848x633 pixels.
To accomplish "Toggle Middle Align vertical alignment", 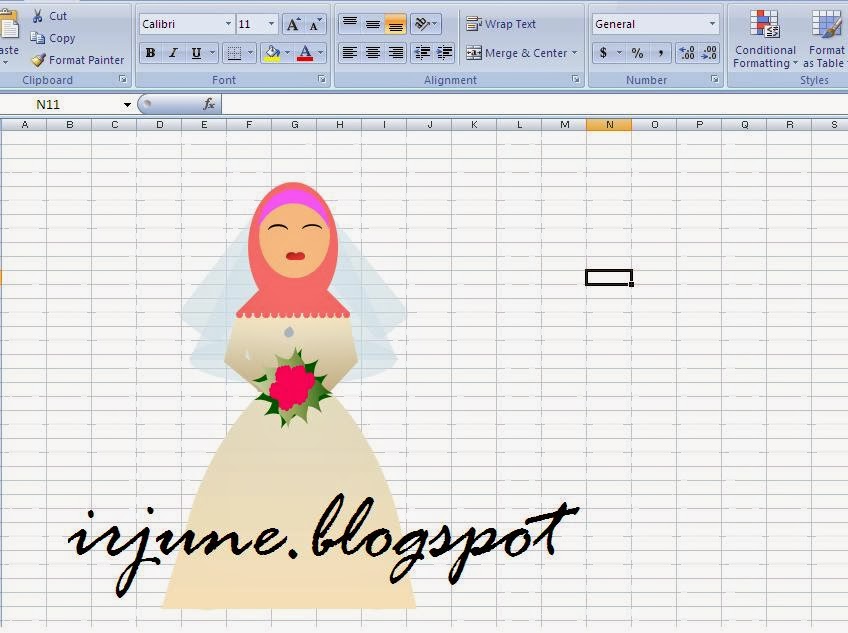I will (371, 23).
